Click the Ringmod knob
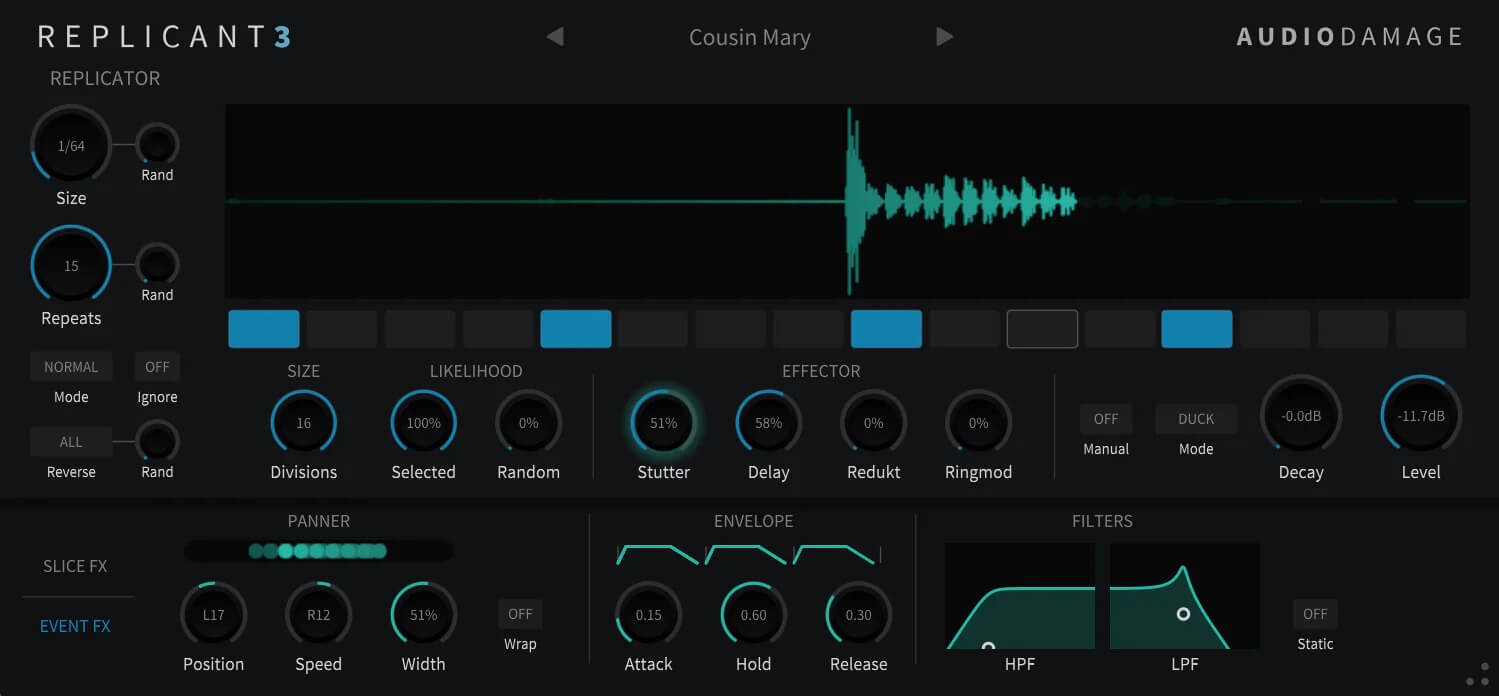The width and height of the screenshot is (1499, 696). (978, 422)
